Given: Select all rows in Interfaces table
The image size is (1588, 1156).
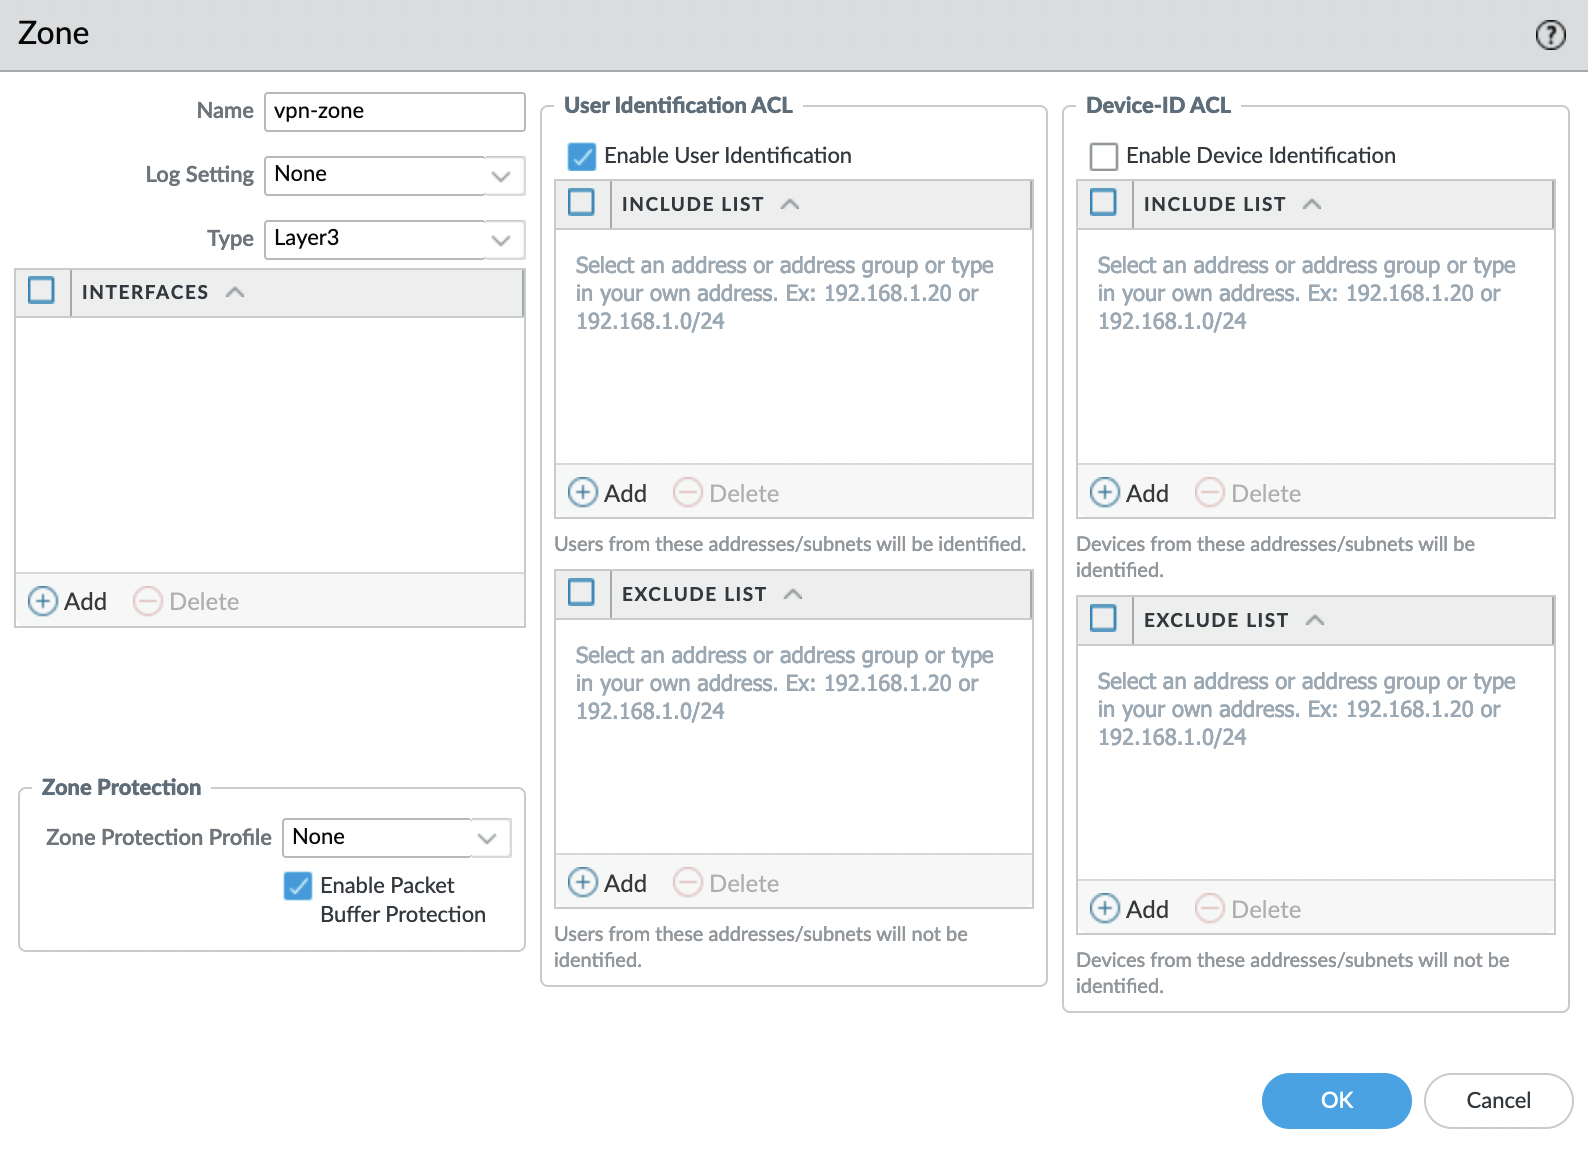Looking at the screenshot, I should point(42,291).
